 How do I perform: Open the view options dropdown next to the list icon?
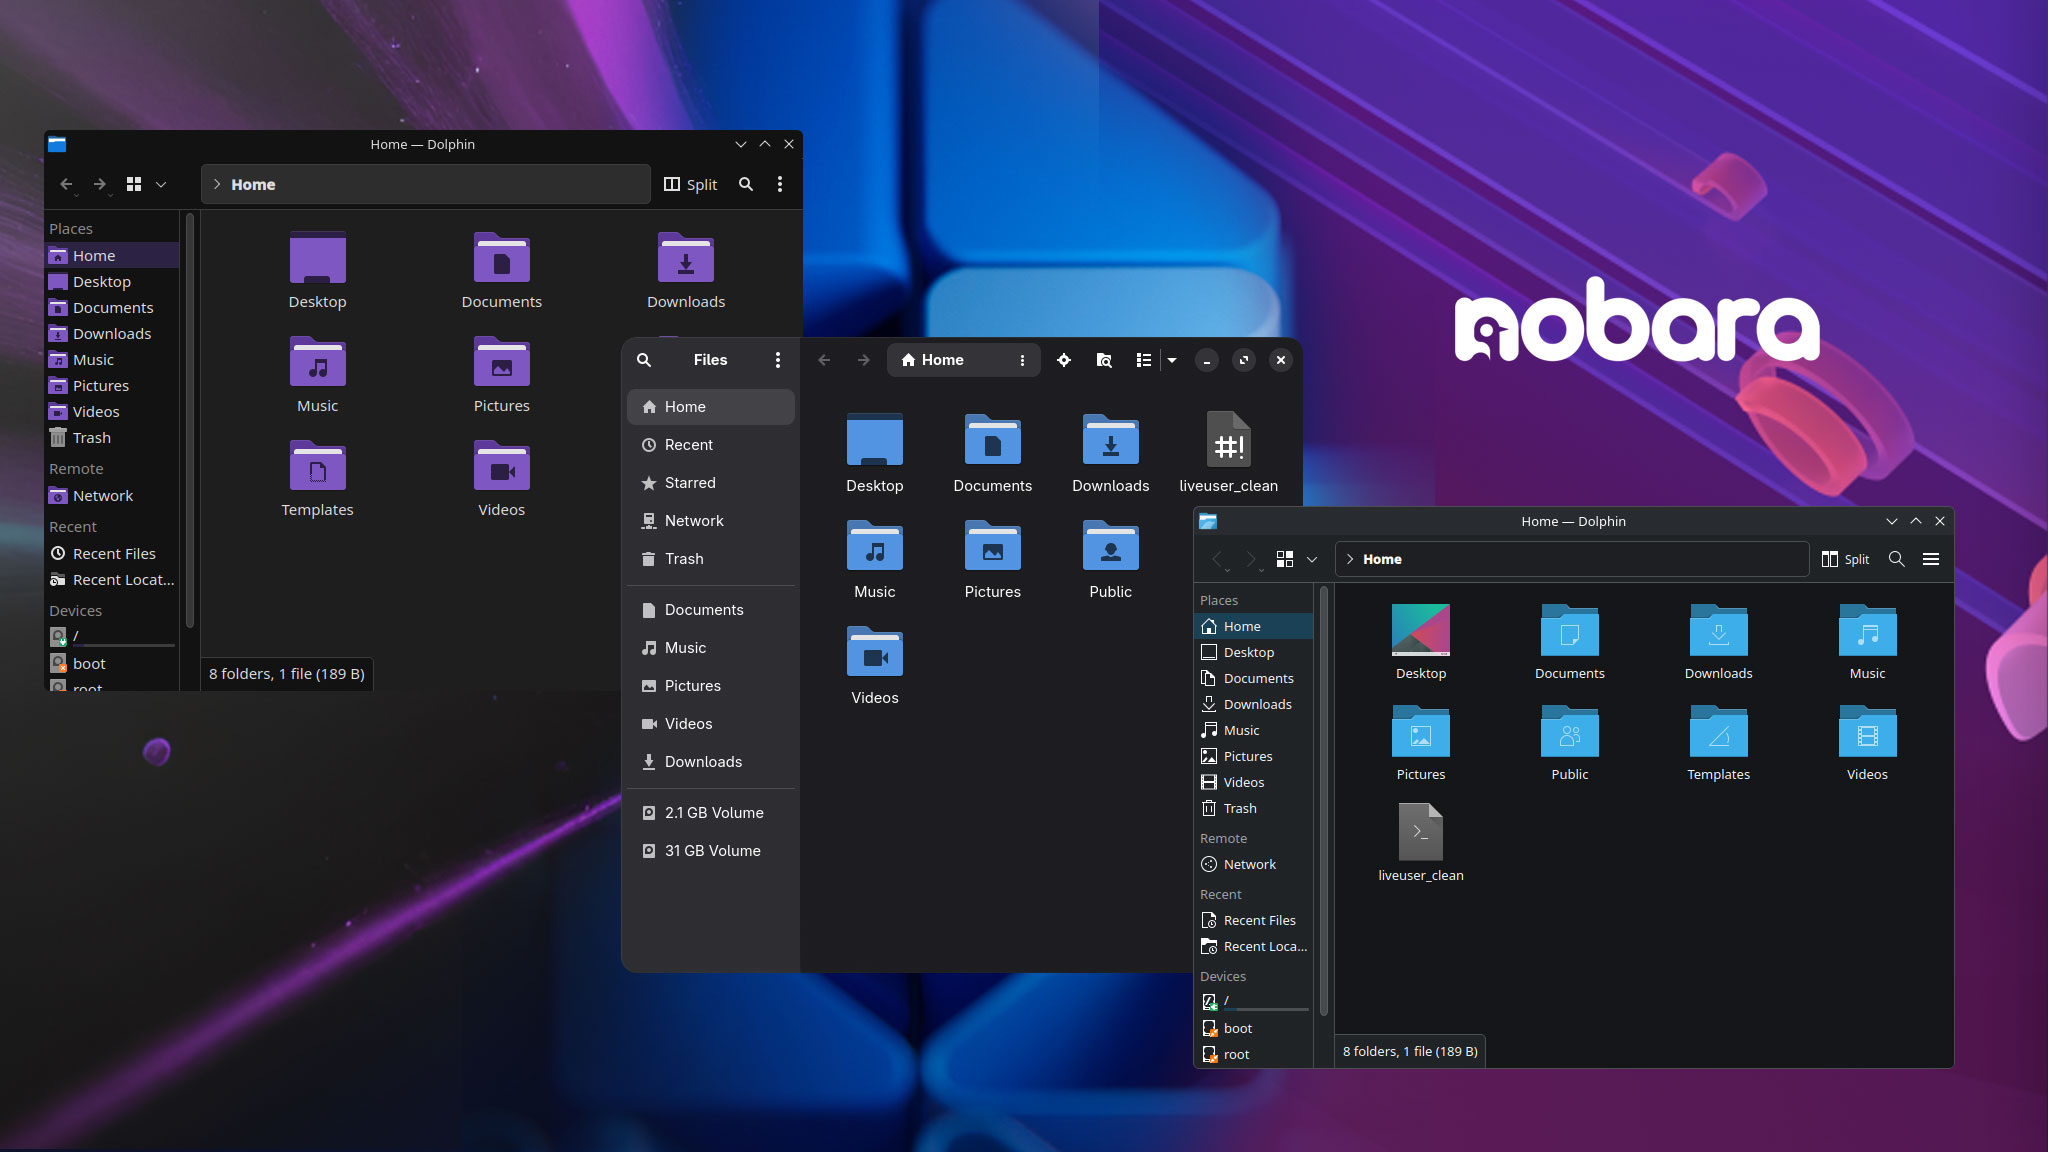[x=1170, y=360]
